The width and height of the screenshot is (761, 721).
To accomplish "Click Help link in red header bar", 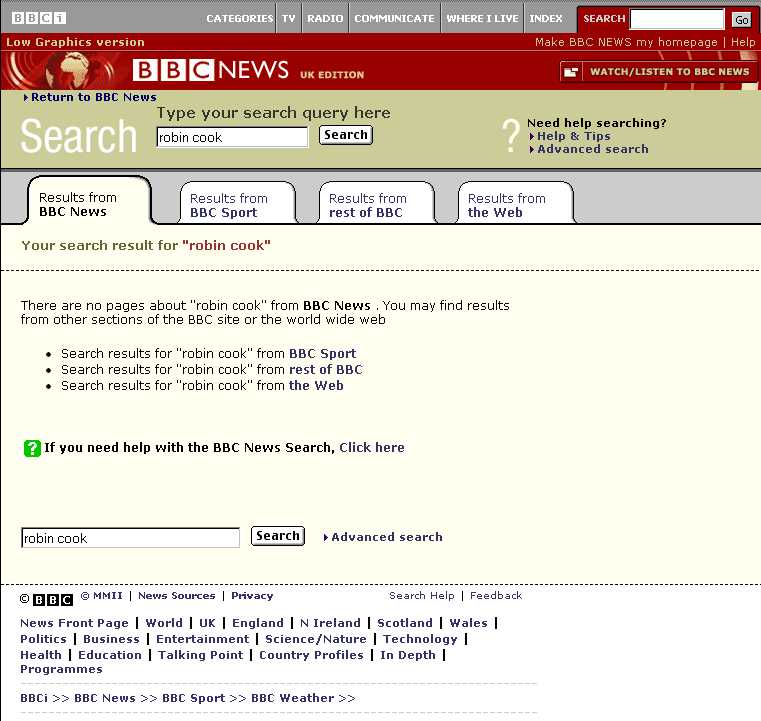I will 743,42.
